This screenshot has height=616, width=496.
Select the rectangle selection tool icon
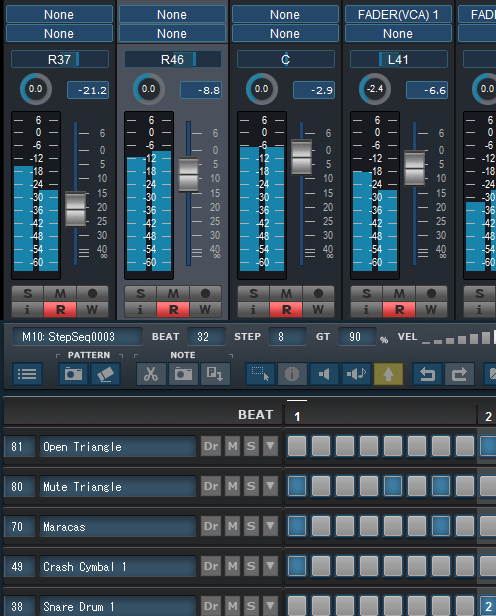(260, 374)
